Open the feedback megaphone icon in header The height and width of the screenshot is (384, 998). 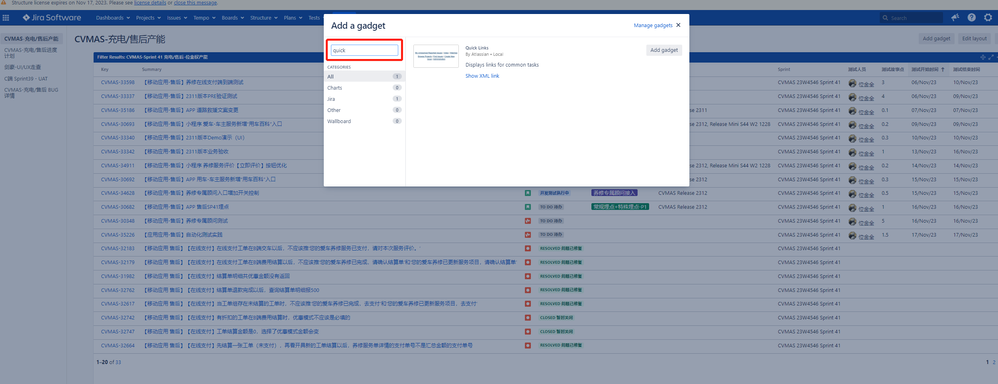(x=955, y=18)
